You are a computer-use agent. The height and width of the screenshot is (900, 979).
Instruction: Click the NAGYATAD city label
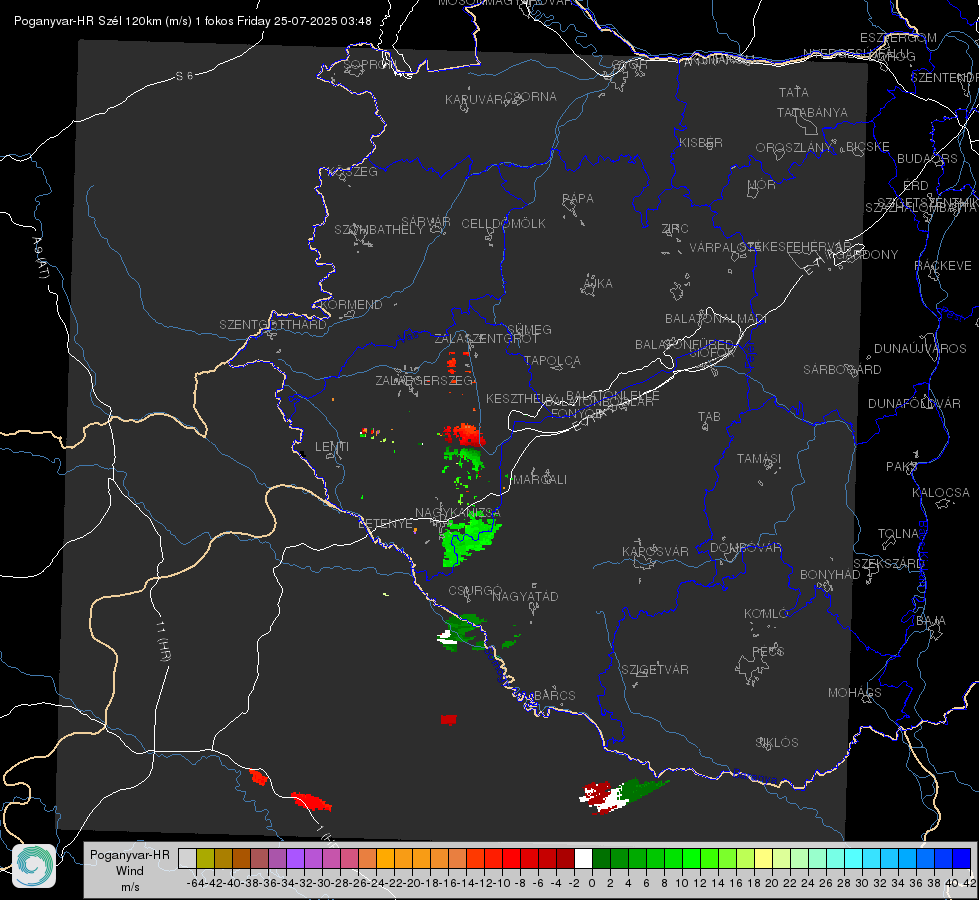pos(525,596)
